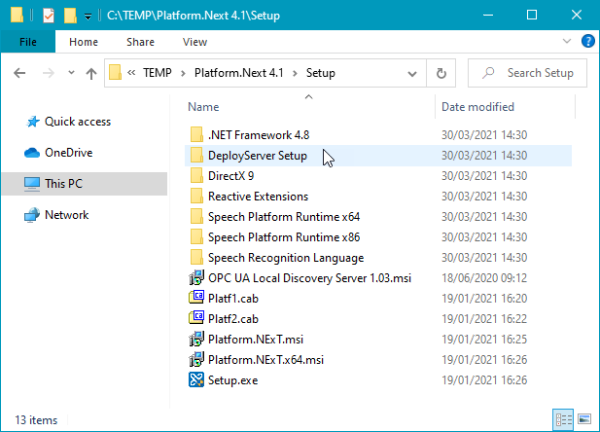Click the Refresh button in the address bar
The width and height of the screenshot is (600, 432).
(440, 73)
